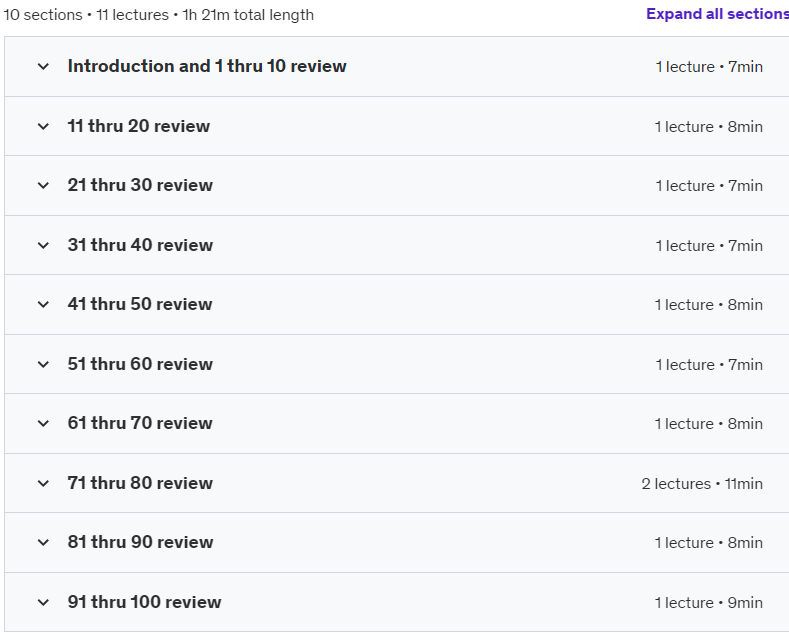The height and width of the screenshot is (640, 789).
Task: Expand chevron beside 71 thru 80 review
Action: point(43,484)
